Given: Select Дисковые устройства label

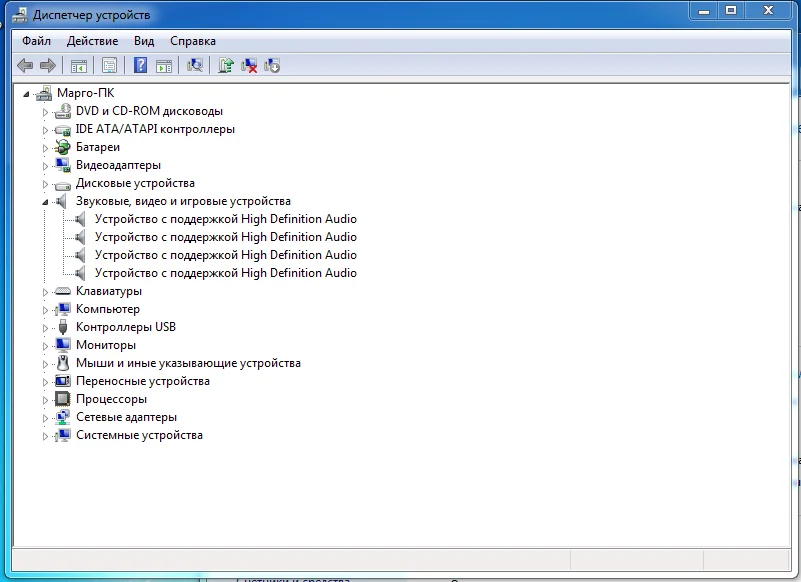Looking at the screenshot, I should [135, 183].
